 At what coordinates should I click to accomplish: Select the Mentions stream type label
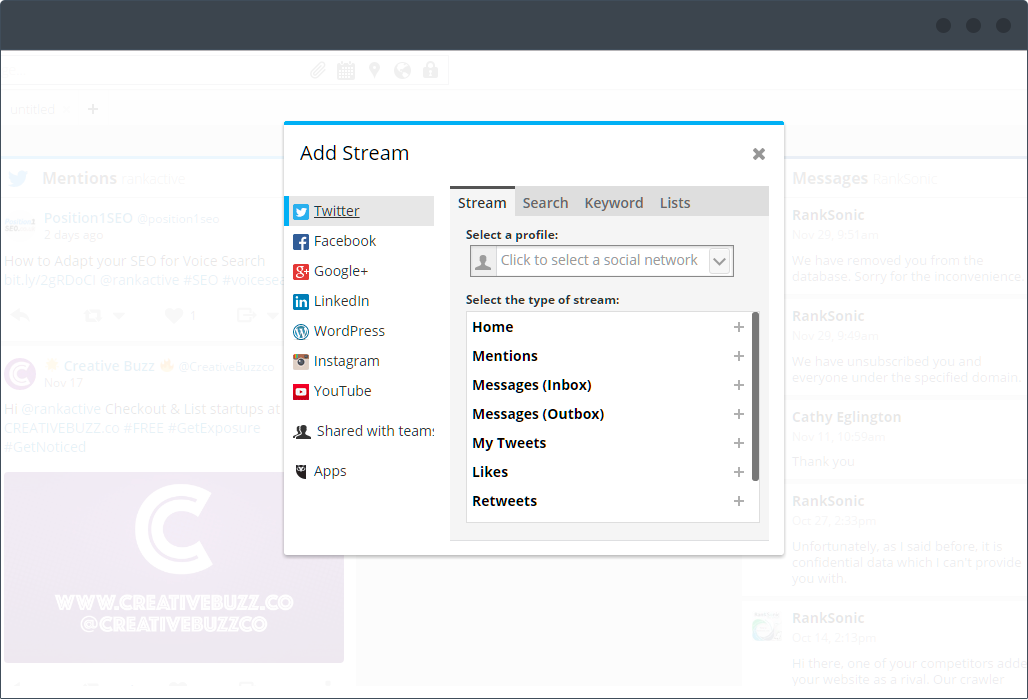point(505,356)
